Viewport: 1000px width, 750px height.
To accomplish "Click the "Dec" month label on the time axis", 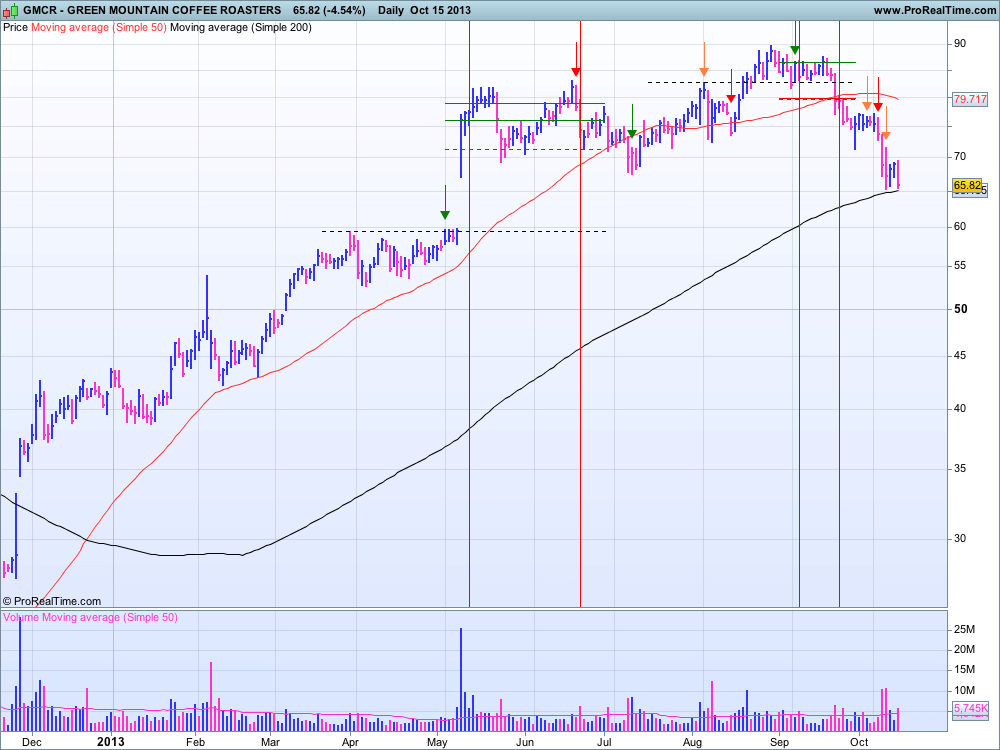I will tap(32, 742).
